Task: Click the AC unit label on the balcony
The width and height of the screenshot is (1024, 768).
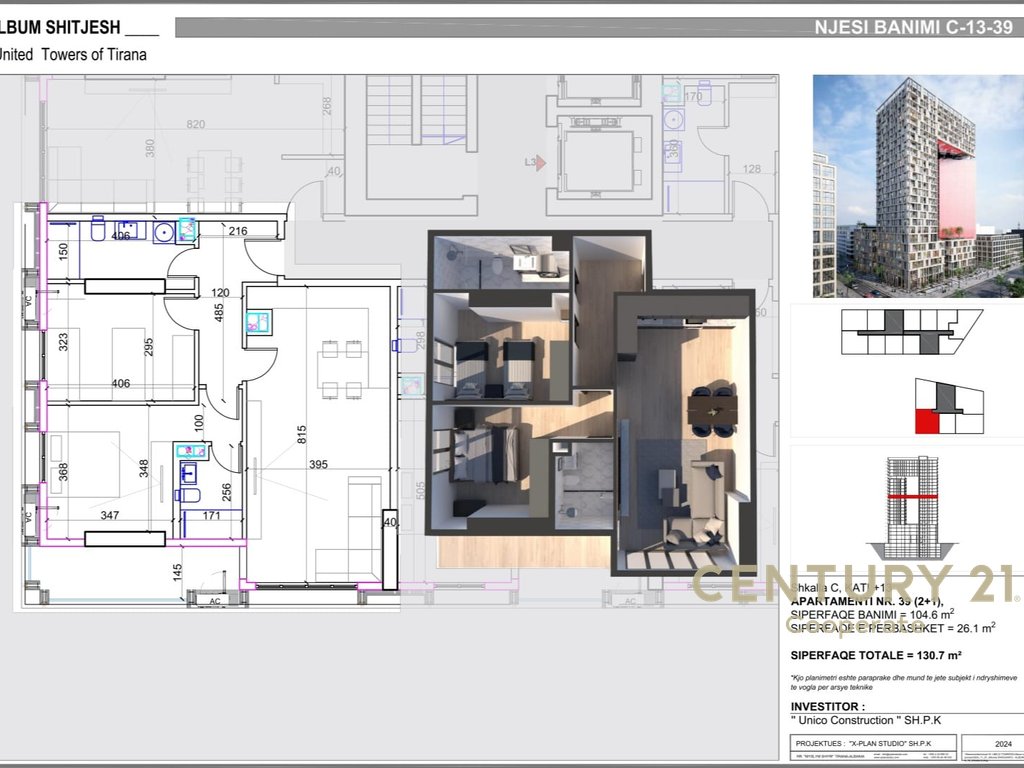Action: click(214, 601)
